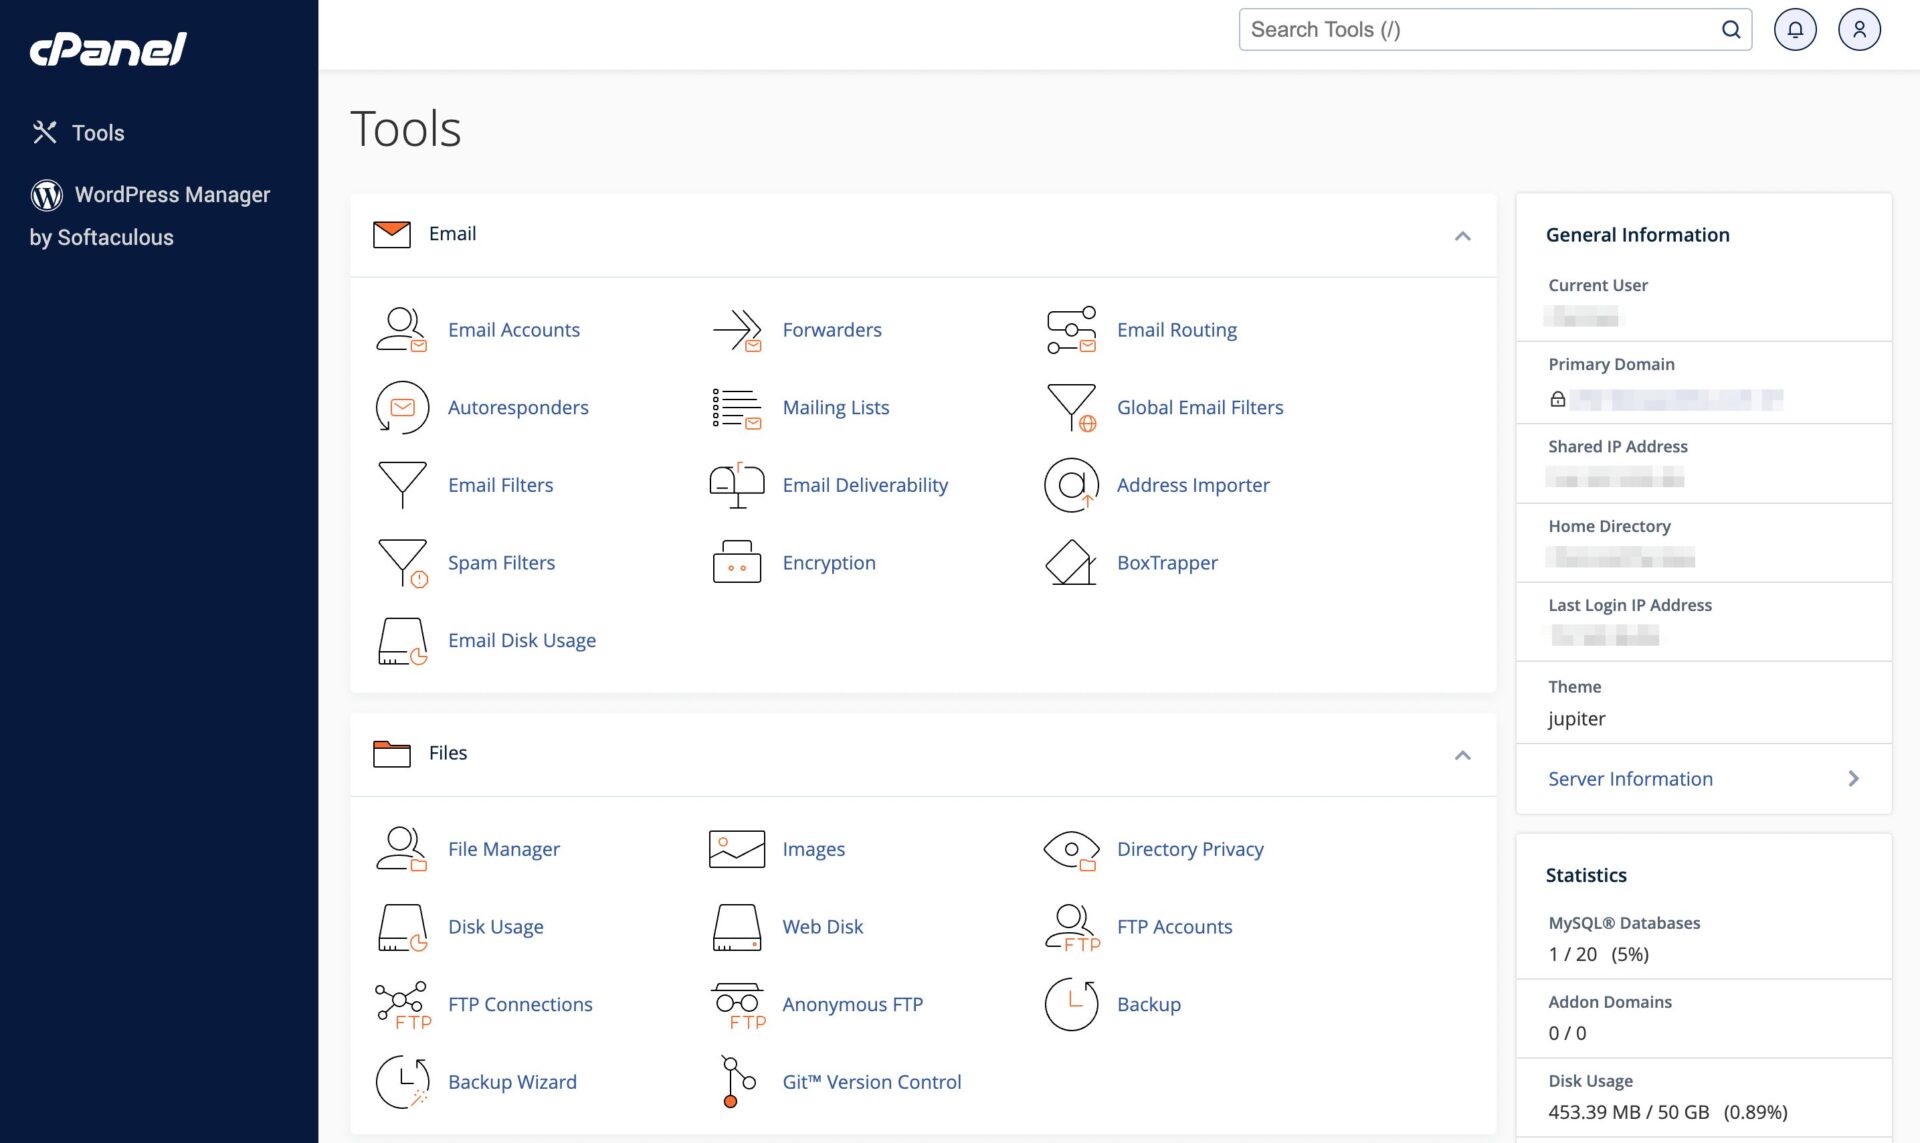Click inside the Search Tools field
1920x1143 pixels.
coord(1450,29)
